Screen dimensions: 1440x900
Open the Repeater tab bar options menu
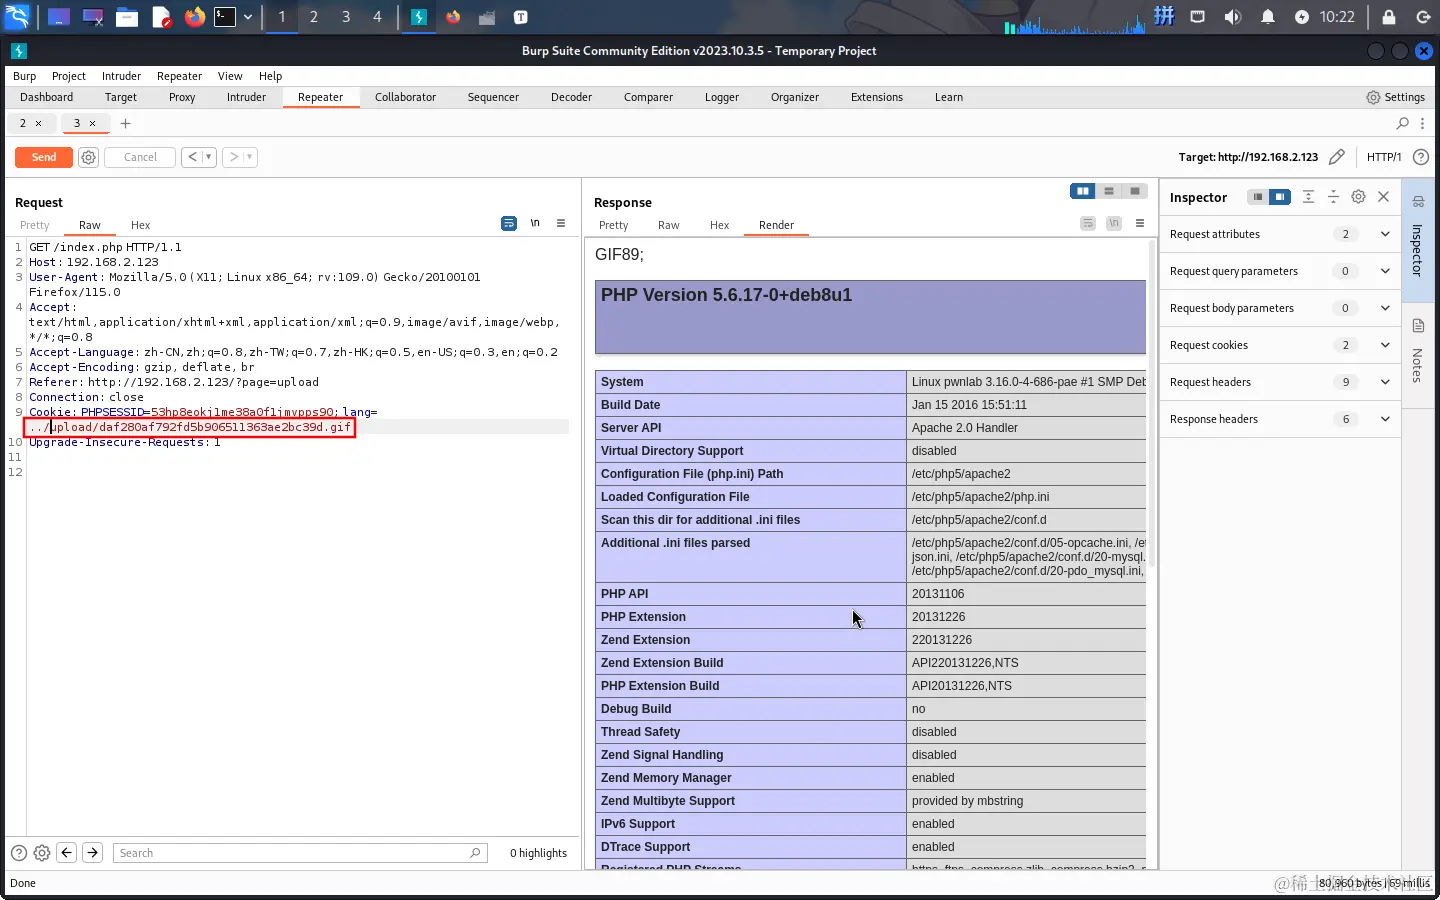[1422, 123]
